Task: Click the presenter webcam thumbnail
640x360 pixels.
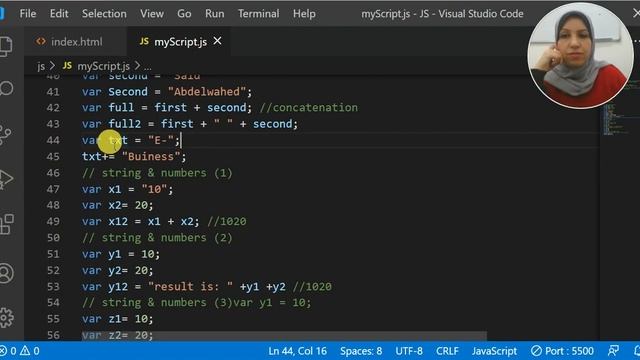Action: 580,56
